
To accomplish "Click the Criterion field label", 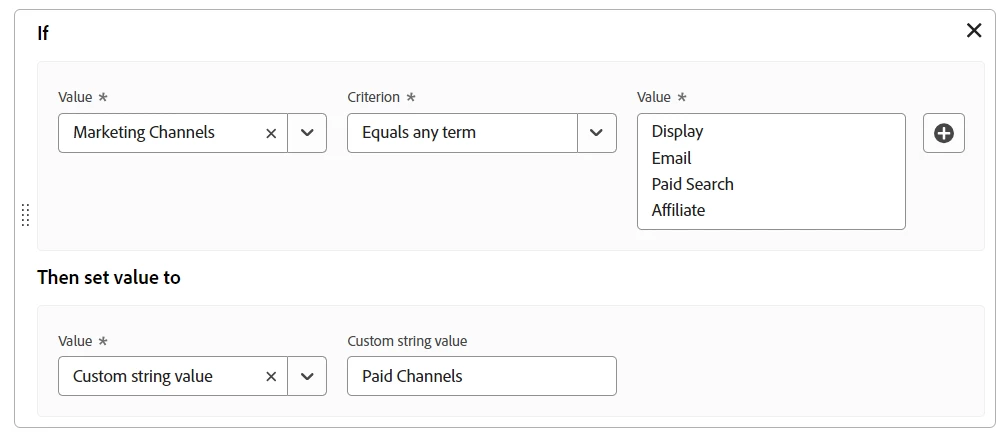I will [x=373, y=97].
